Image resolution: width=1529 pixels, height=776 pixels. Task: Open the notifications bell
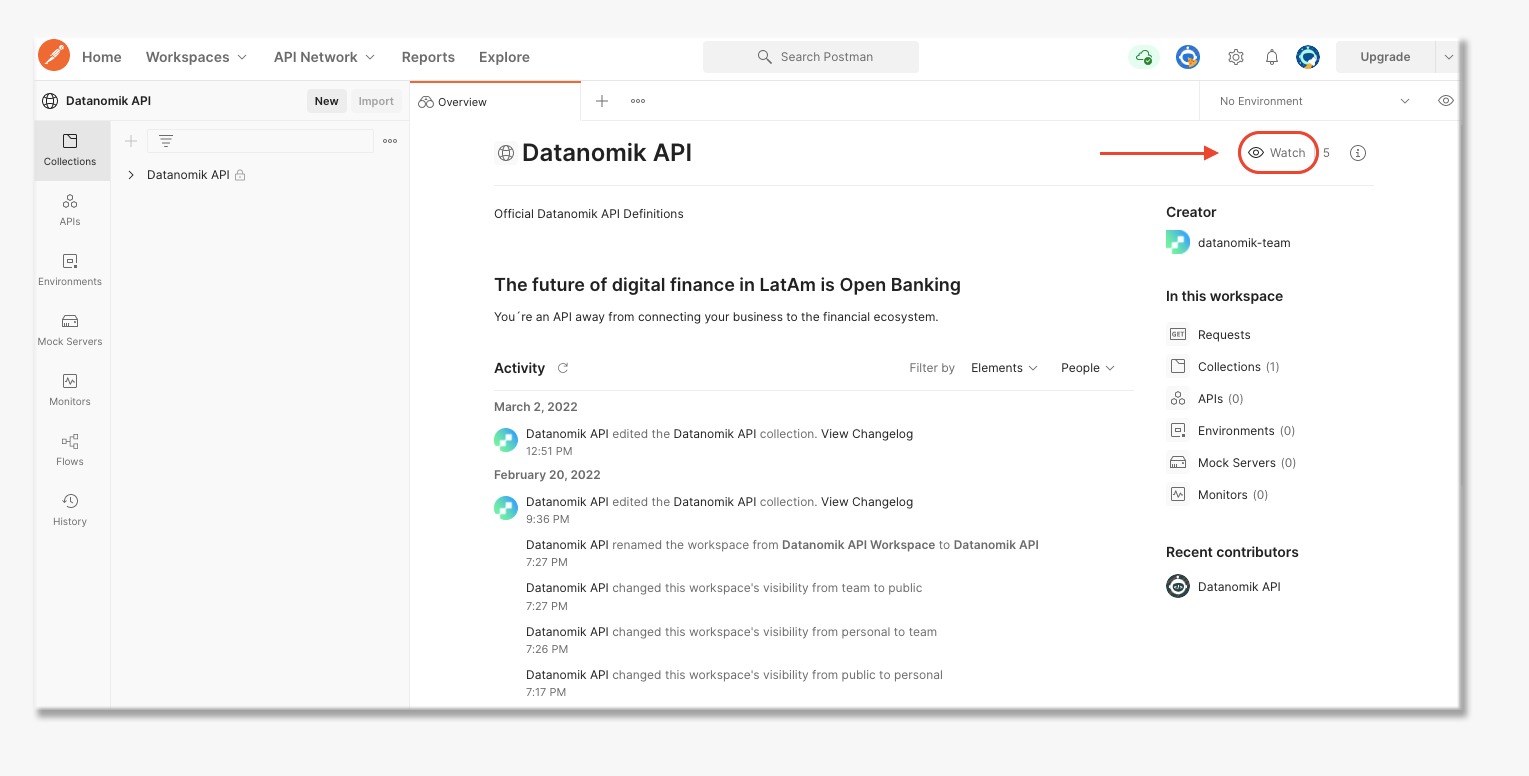(1272, 57)
